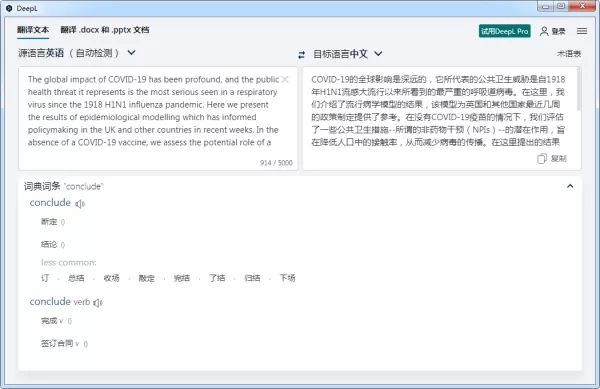Select the less common word 下场

(287, 278)
